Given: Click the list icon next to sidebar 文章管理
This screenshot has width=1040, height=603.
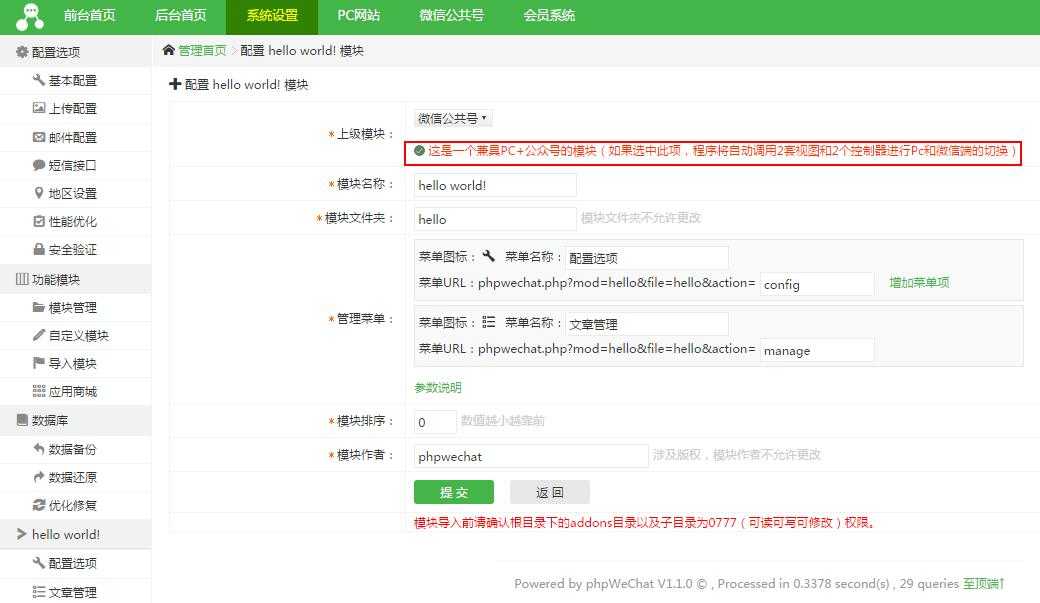Looking at the screenshot, I should (x=38, y=591).
